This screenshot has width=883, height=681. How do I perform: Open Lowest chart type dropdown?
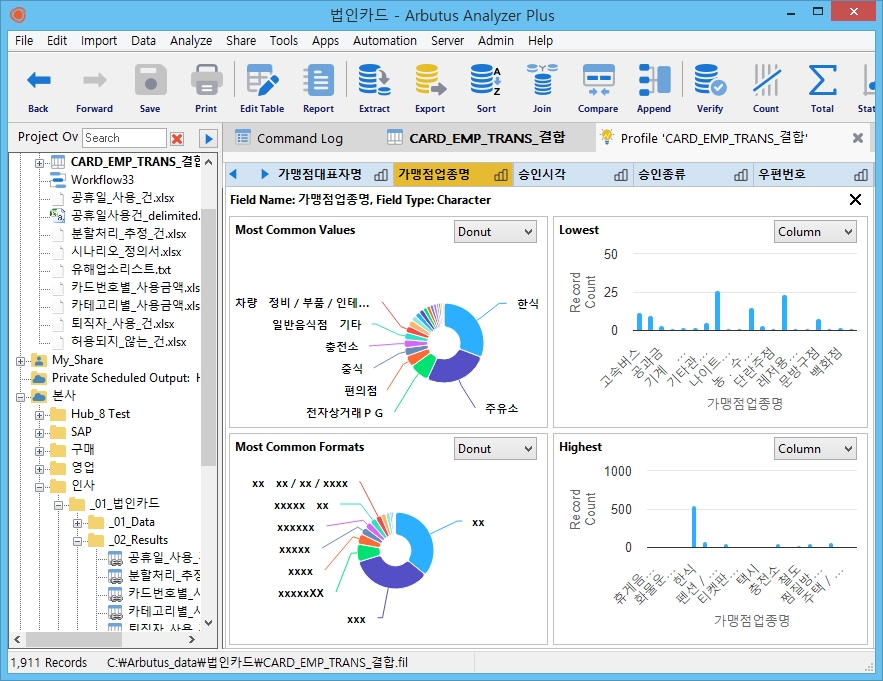tap(815, 232)
